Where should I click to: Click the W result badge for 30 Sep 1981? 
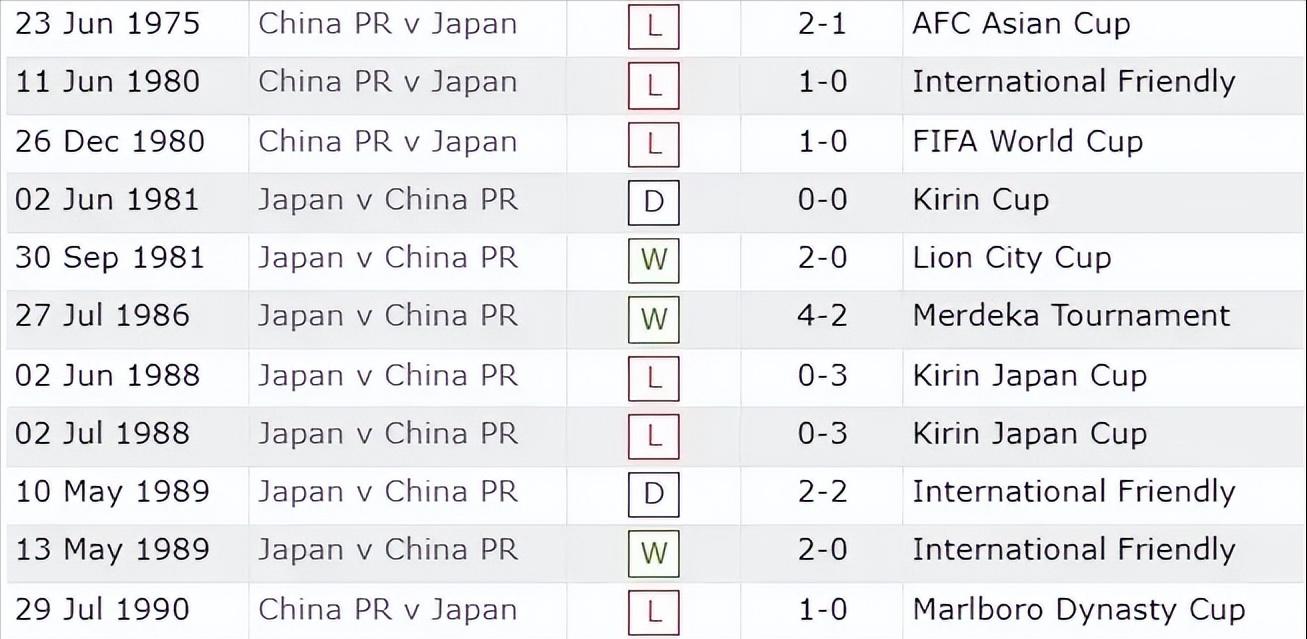[x=654, y=260]
